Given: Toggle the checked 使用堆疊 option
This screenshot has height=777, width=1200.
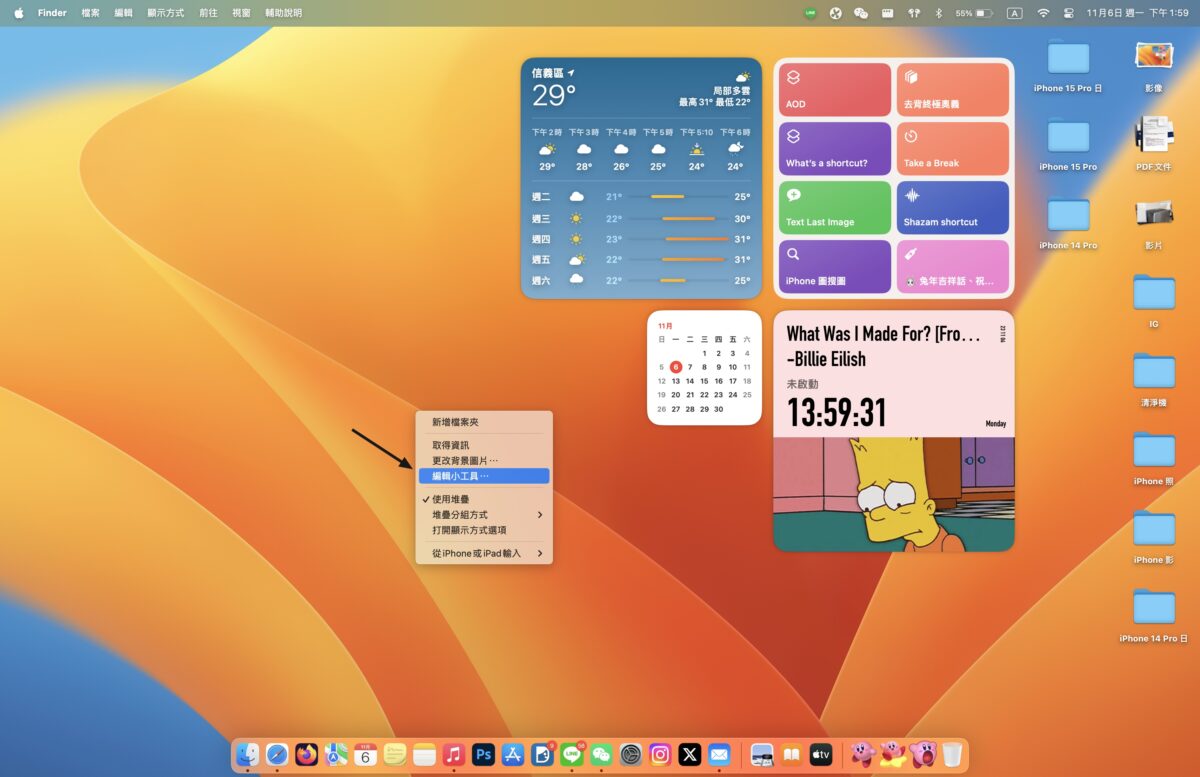Looking at the screenshot, I should (484, 499).
